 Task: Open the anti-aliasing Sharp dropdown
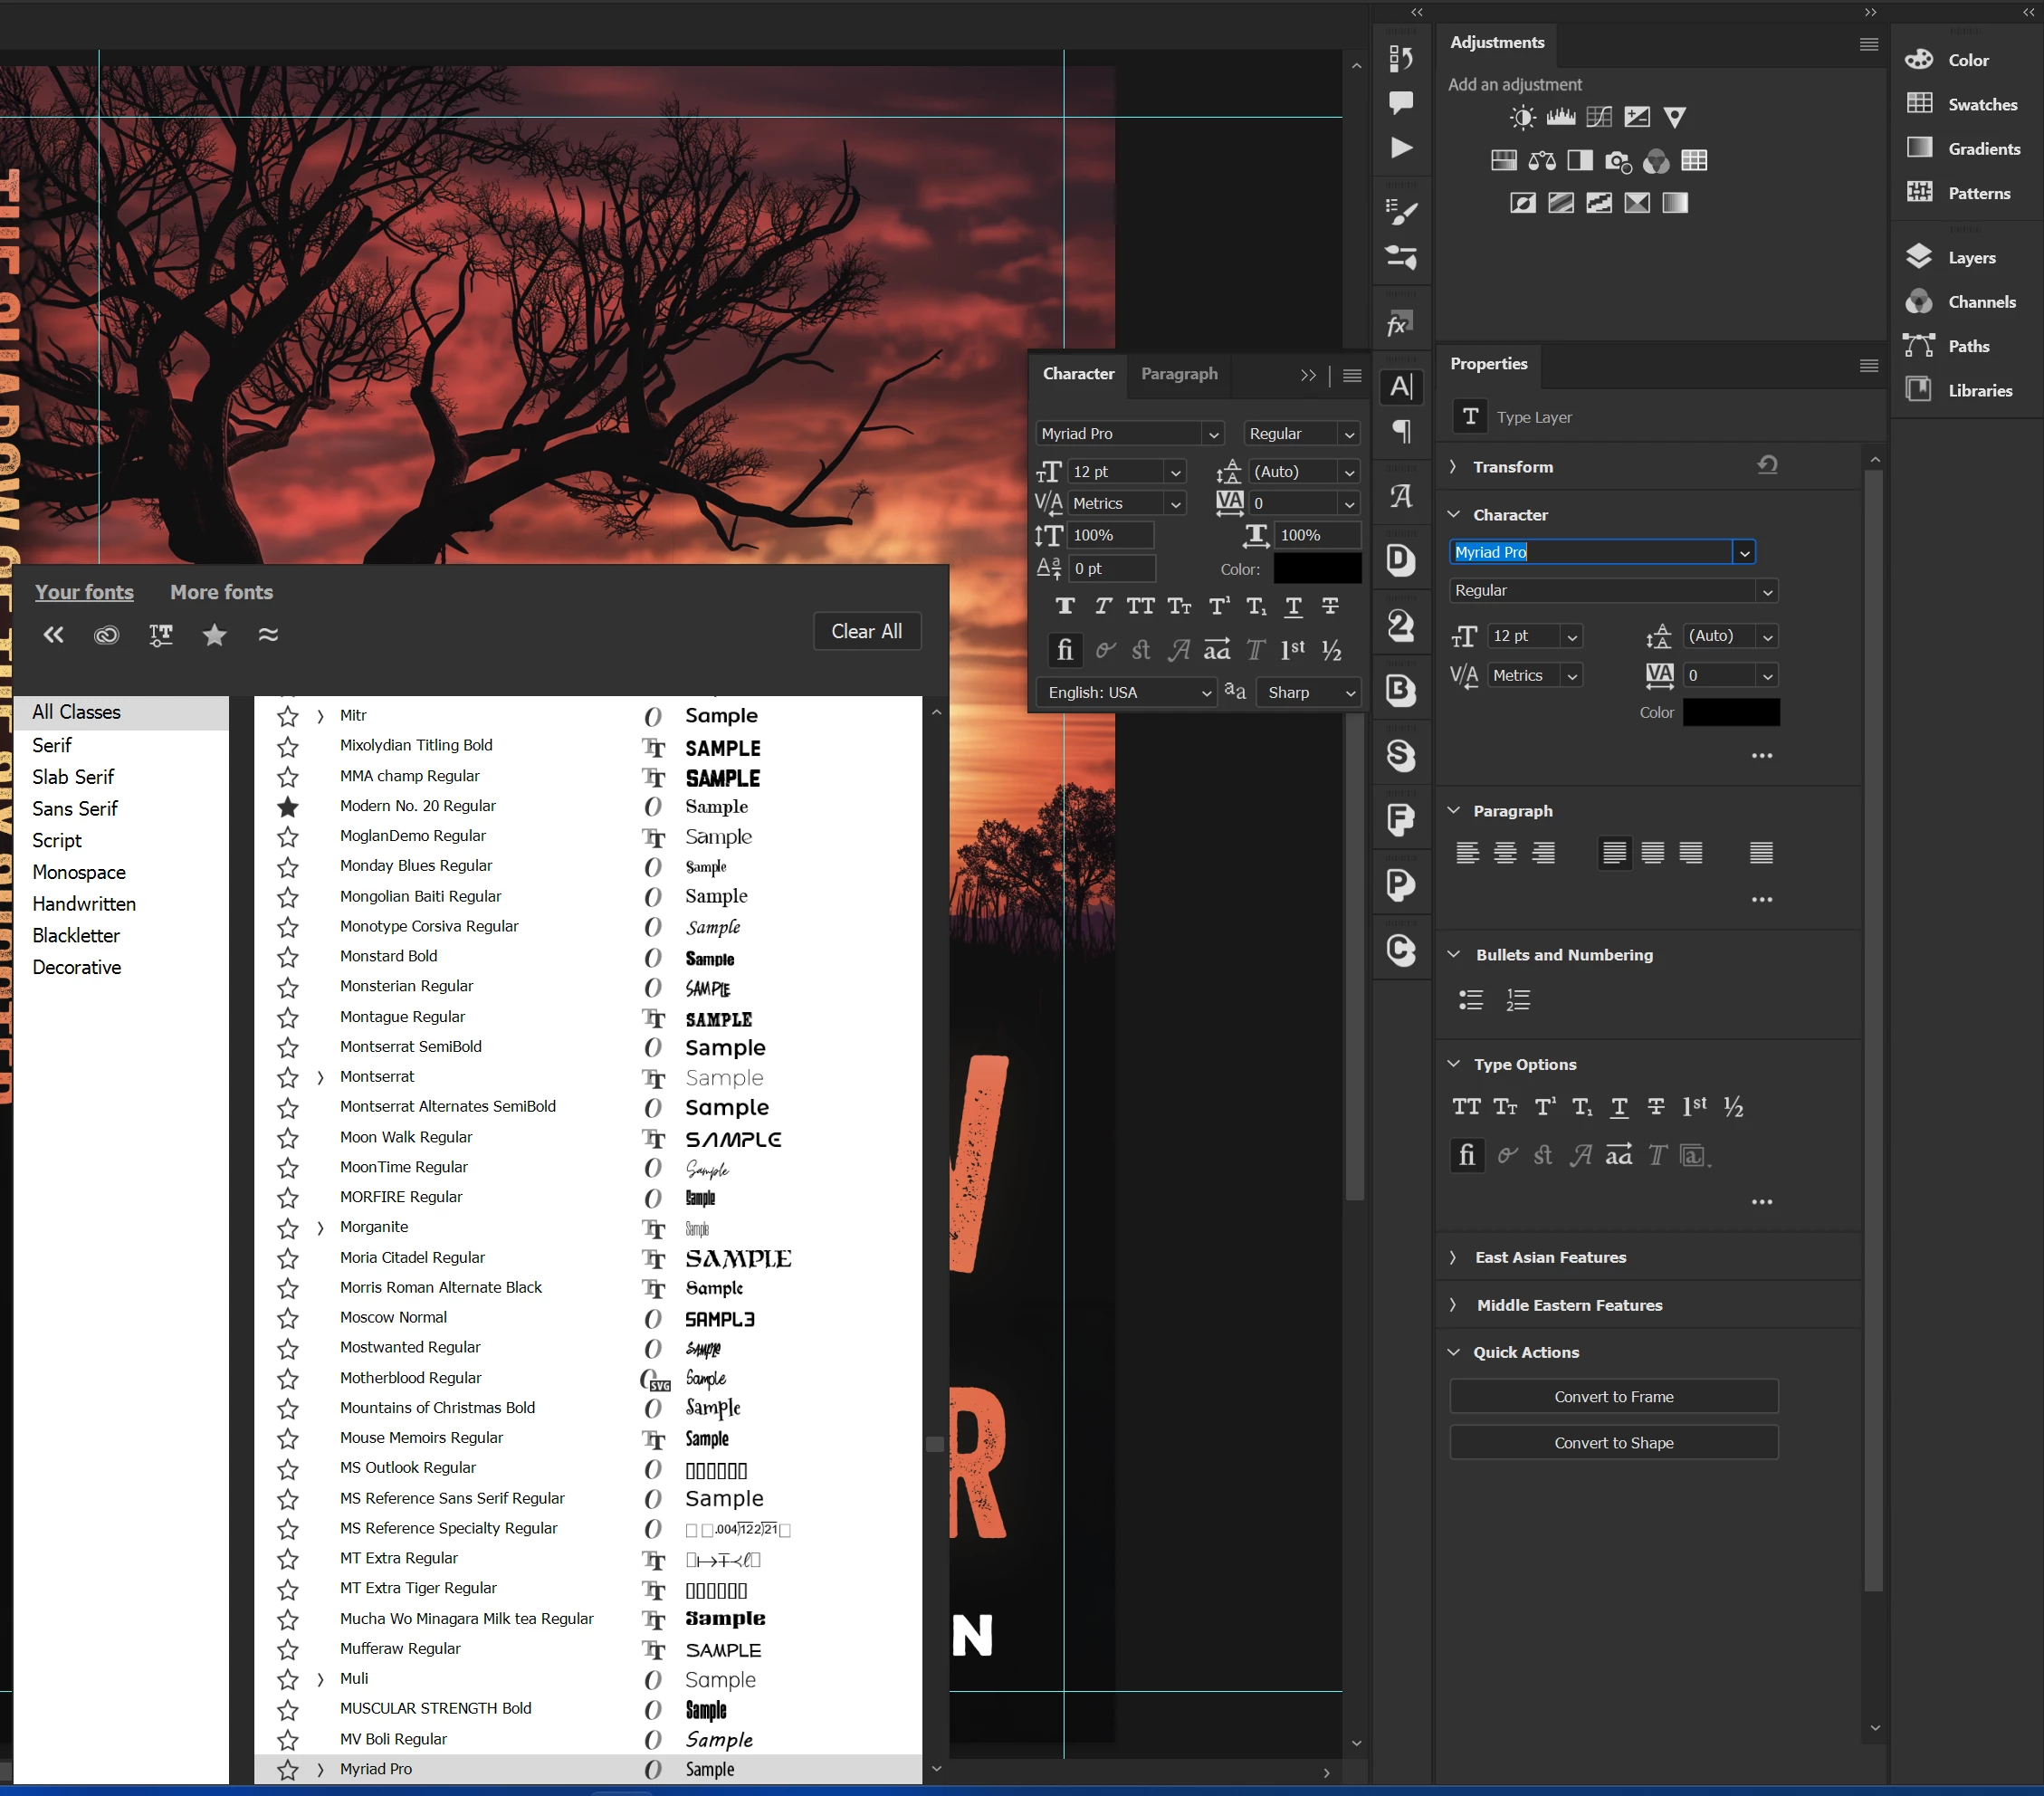point(1308,692)
